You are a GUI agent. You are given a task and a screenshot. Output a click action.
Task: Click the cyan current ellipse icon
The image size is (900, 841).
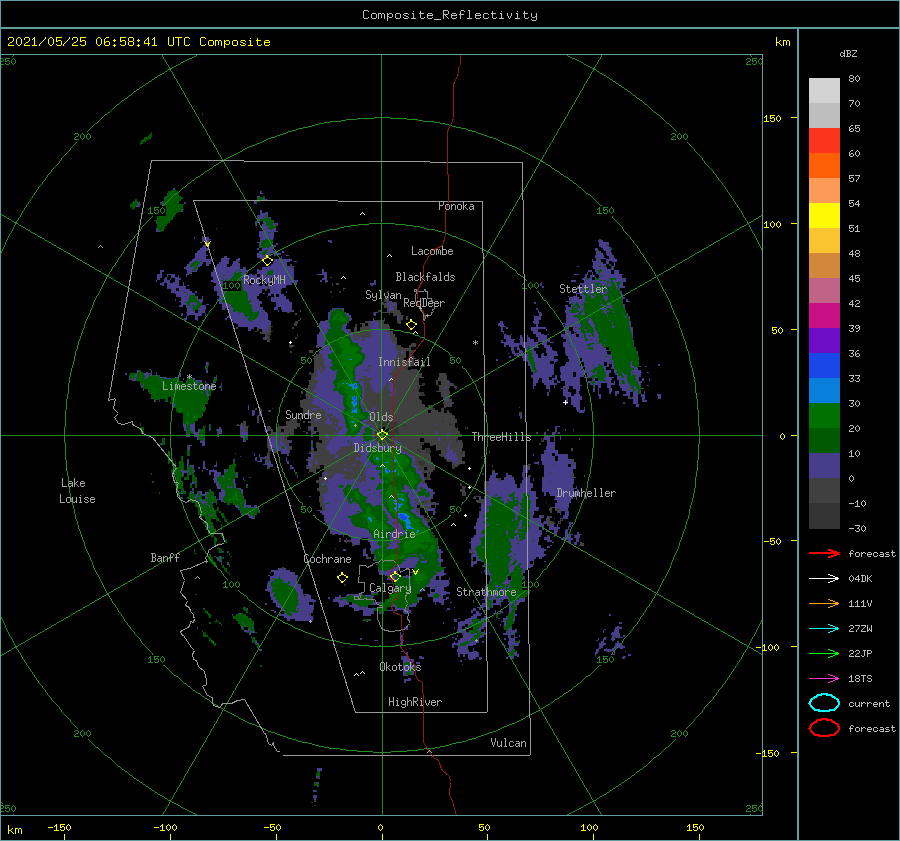tap(824, 703)
